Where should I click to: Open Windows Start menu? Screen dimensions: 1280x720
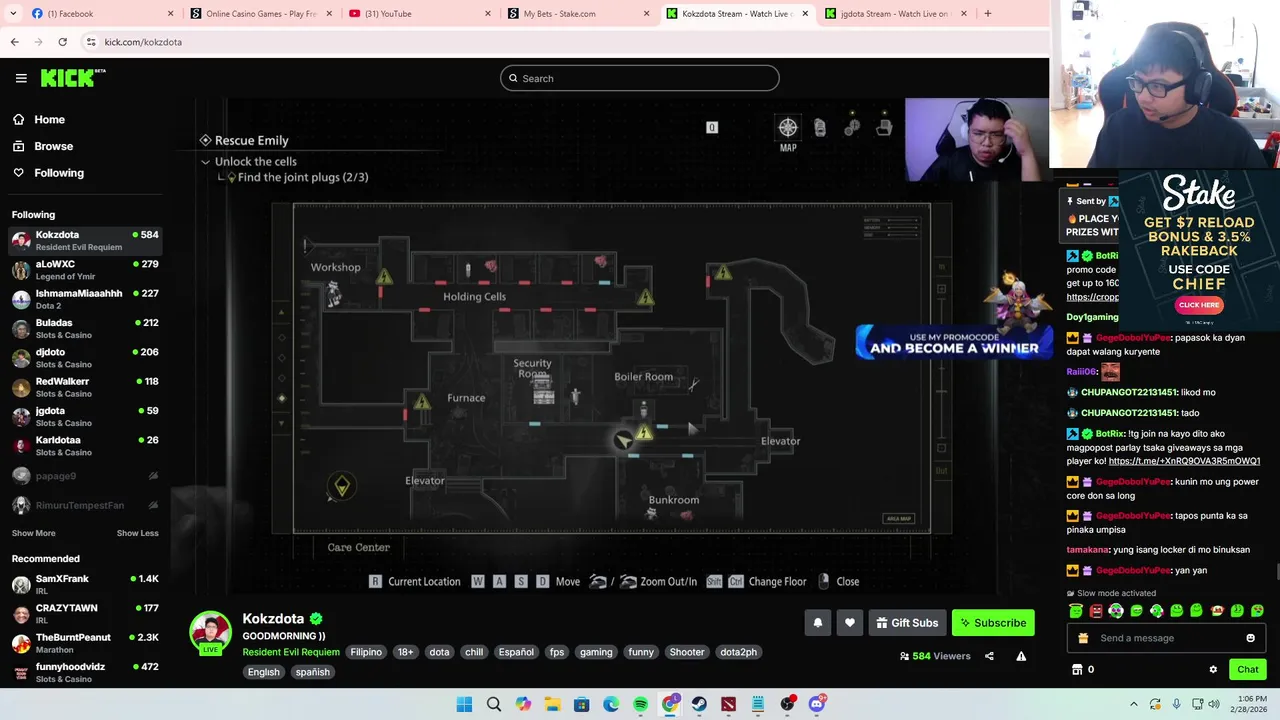(x=464, y=704)
